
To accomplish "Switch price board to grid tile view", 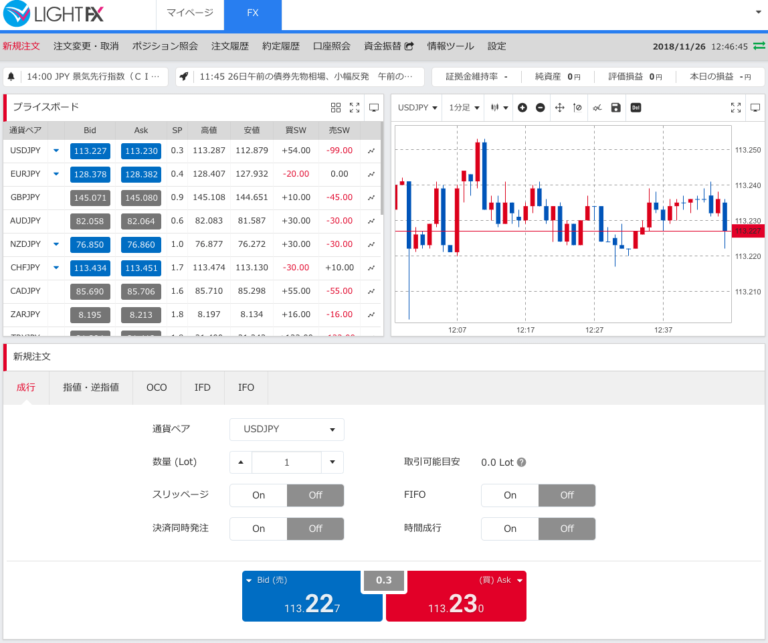I will click(336, 107).
